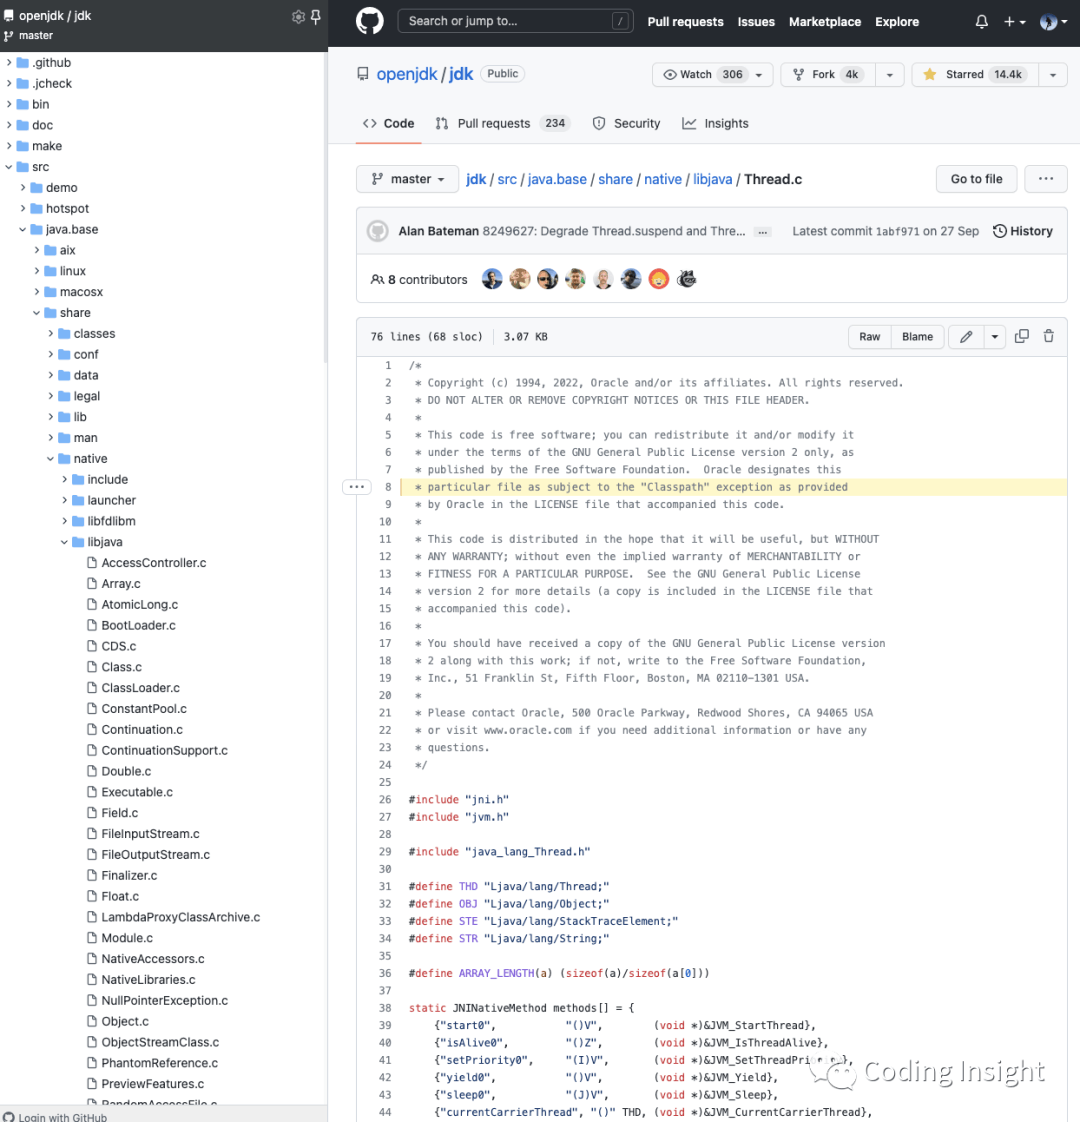Star toggle for openjdk/jdk

(x=975, y=74)
